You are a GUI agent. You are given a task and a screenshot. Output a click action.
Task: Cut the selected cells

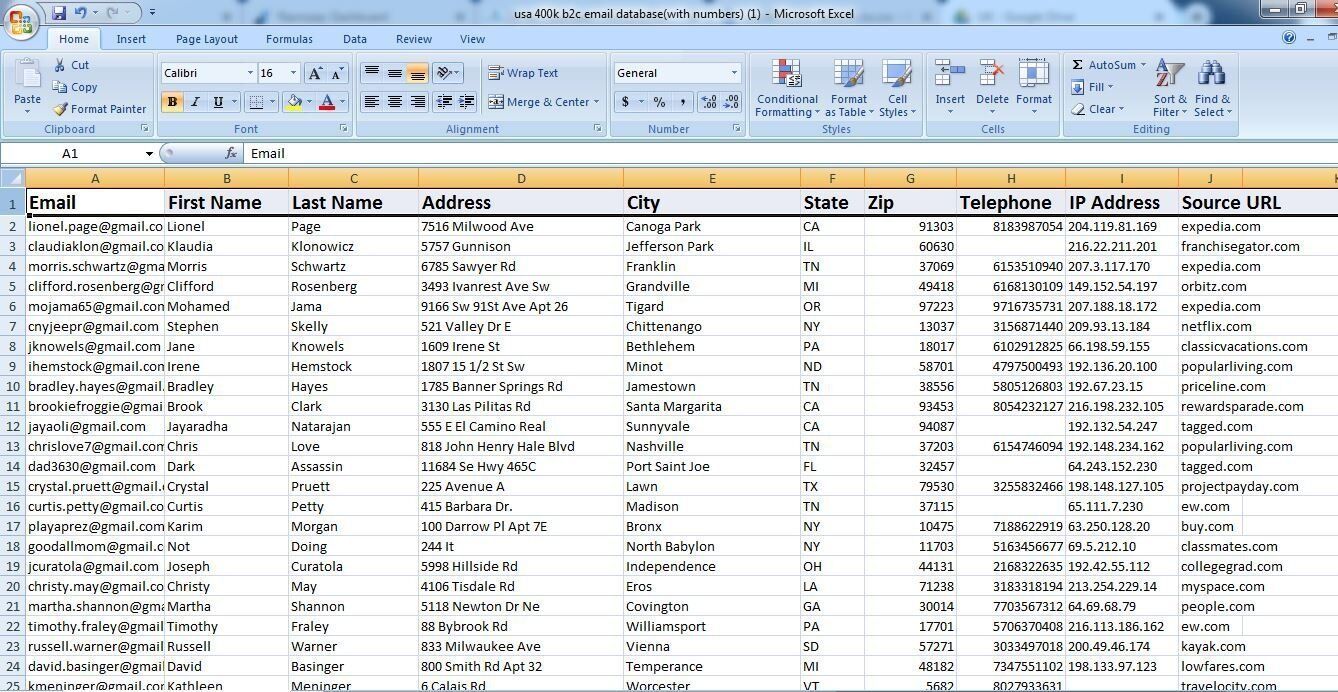click(71, 65)
